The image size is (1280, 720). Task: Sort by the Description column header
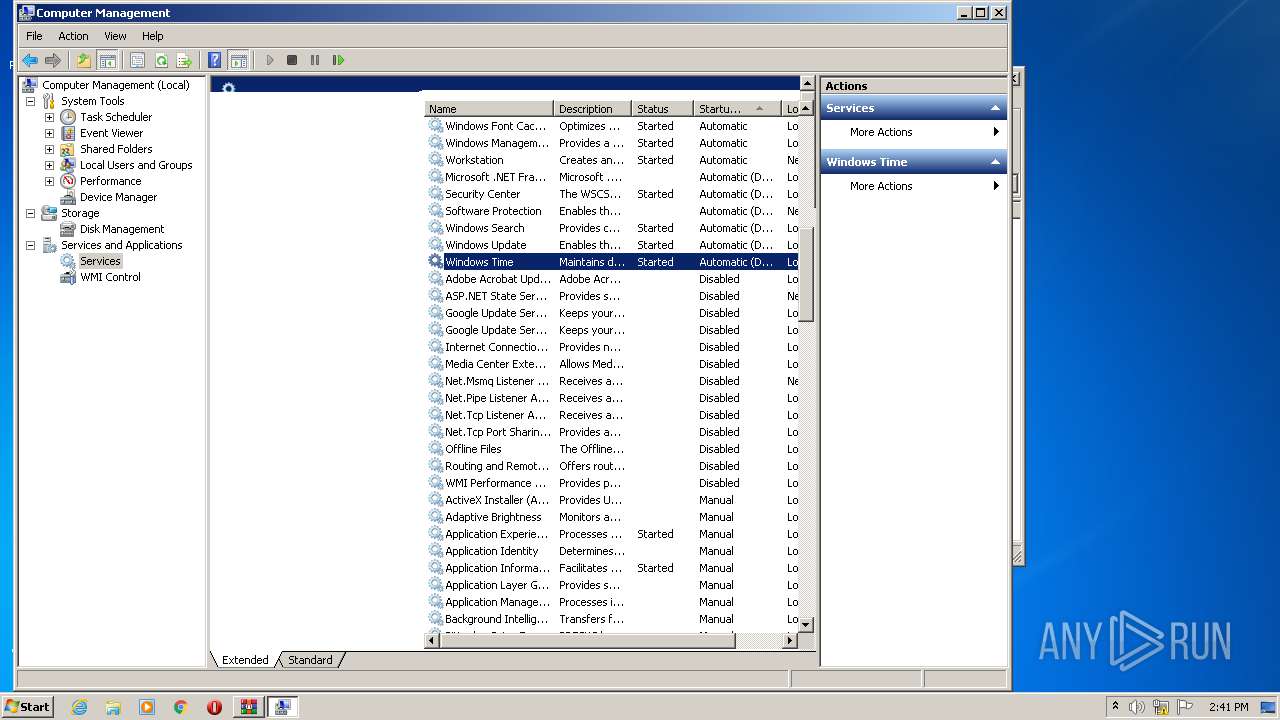pyautogui.click(x=593, y=109)
